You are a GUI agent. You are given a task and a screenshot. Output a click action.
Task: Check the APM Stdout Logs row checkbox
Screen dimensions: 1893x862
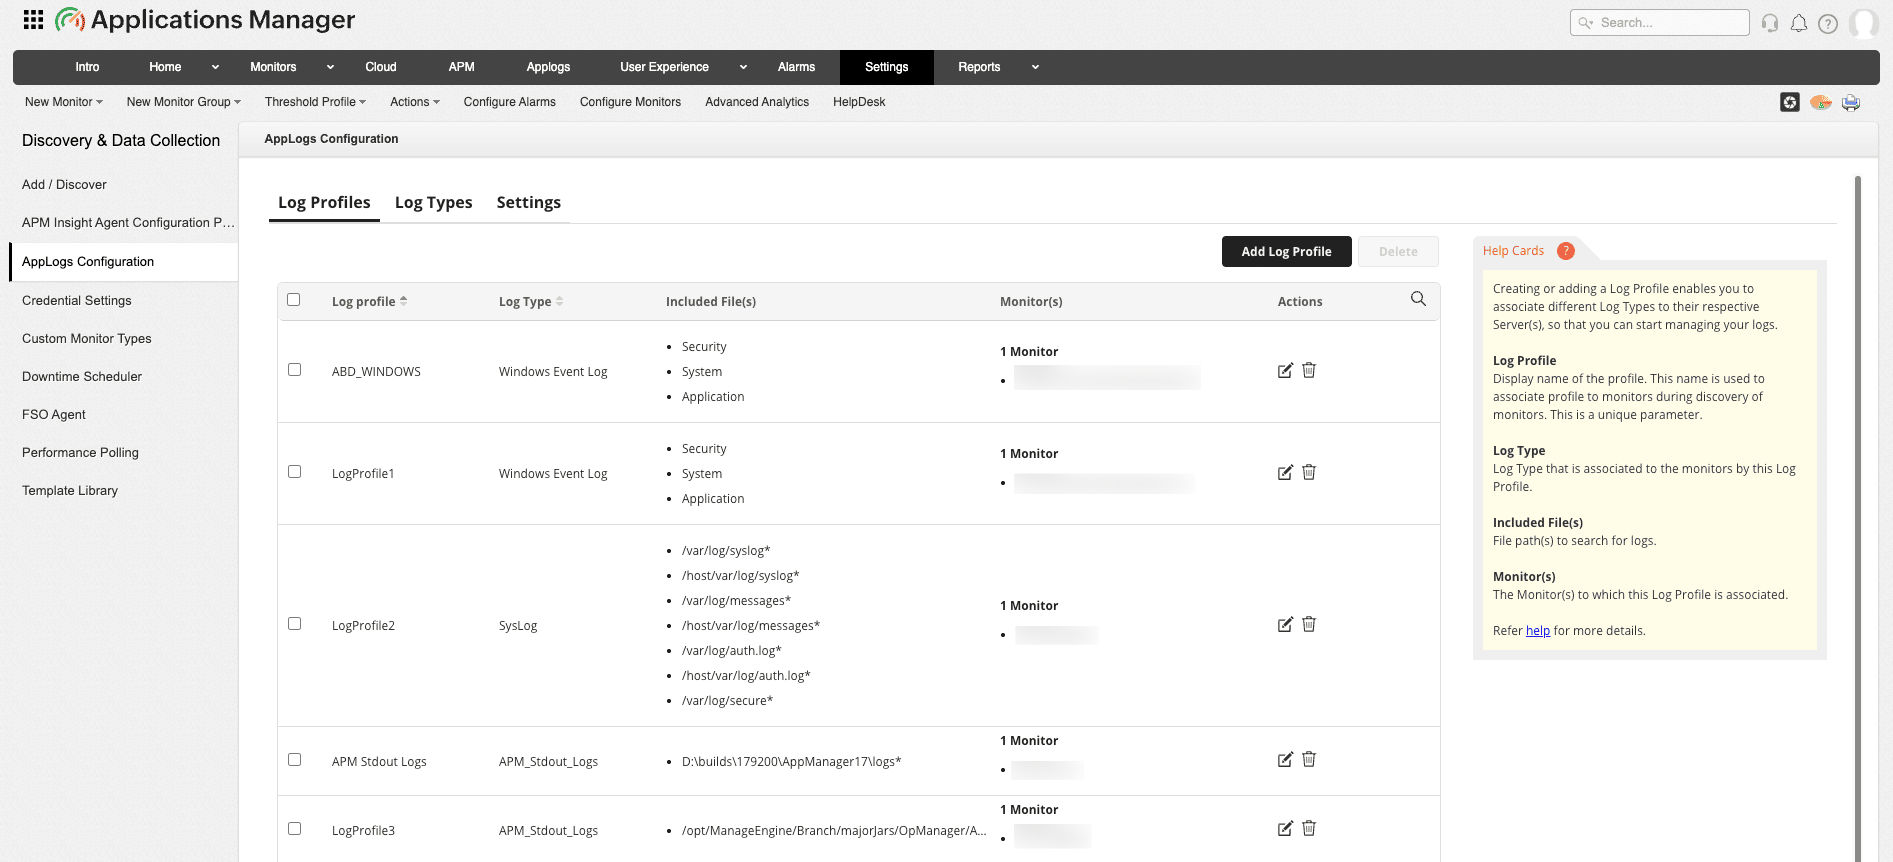(294, 759)
